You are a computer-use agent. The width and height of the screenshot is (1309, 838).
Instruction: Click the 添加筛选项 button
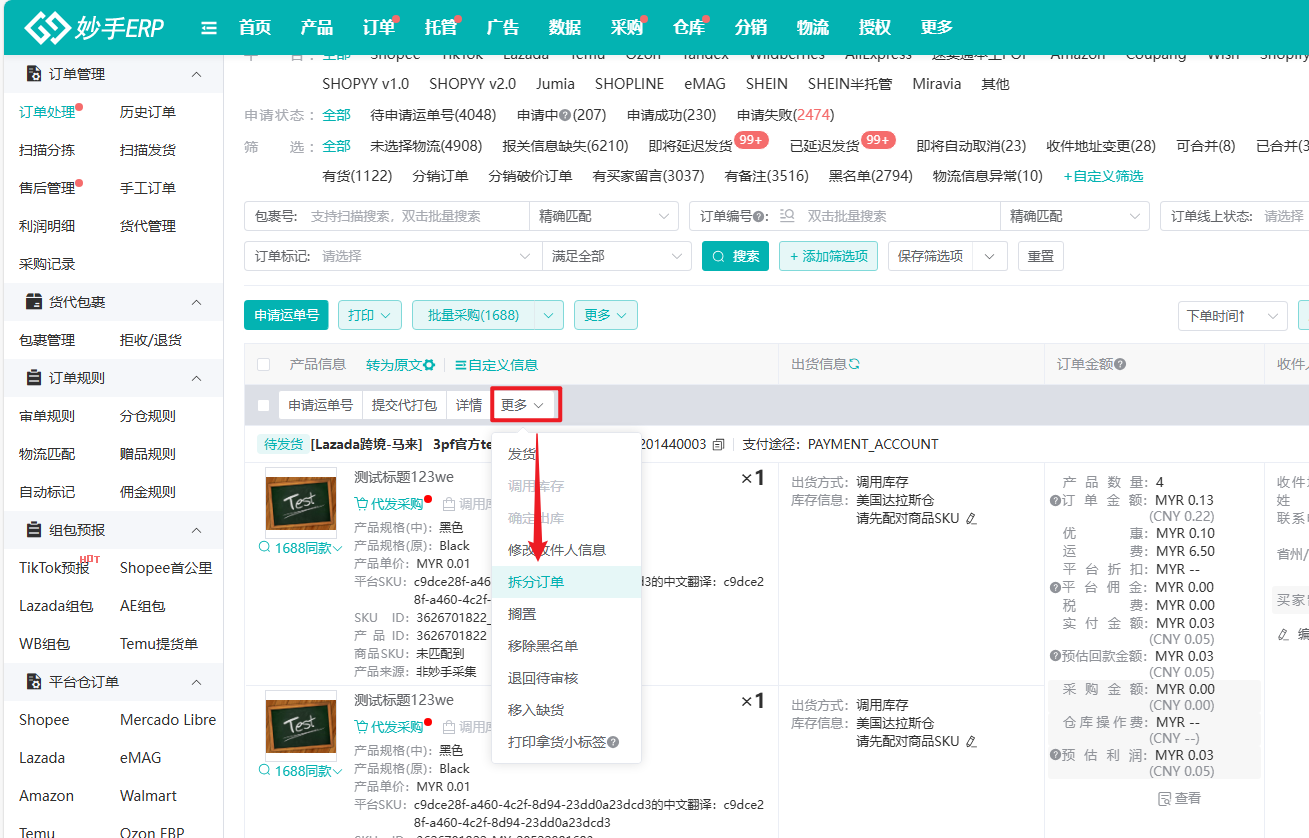828,256
